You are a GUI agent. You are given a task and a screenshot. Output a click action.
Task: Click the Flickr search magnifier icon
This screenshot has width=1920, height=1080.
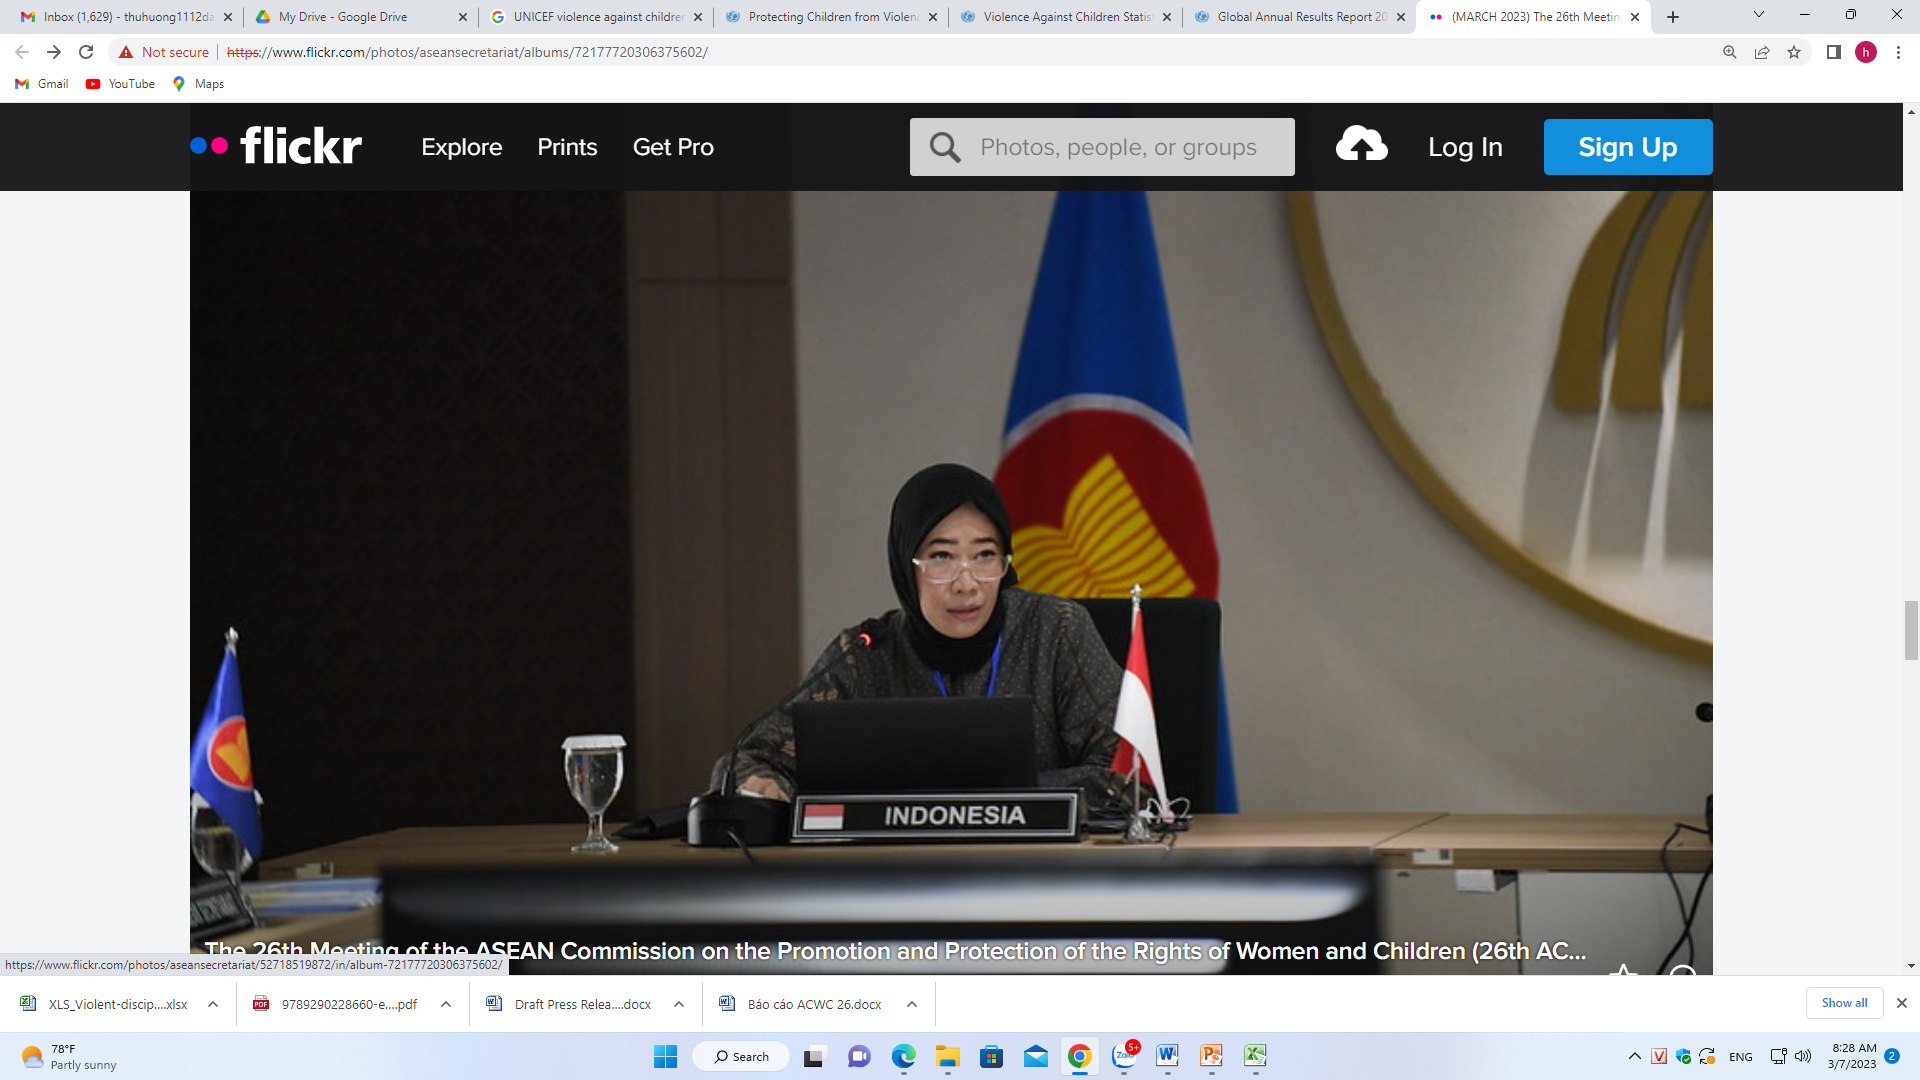click(944, 147)
